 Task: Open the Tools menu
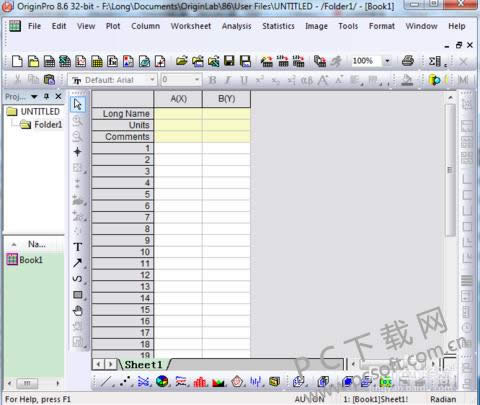coord(348,26)
